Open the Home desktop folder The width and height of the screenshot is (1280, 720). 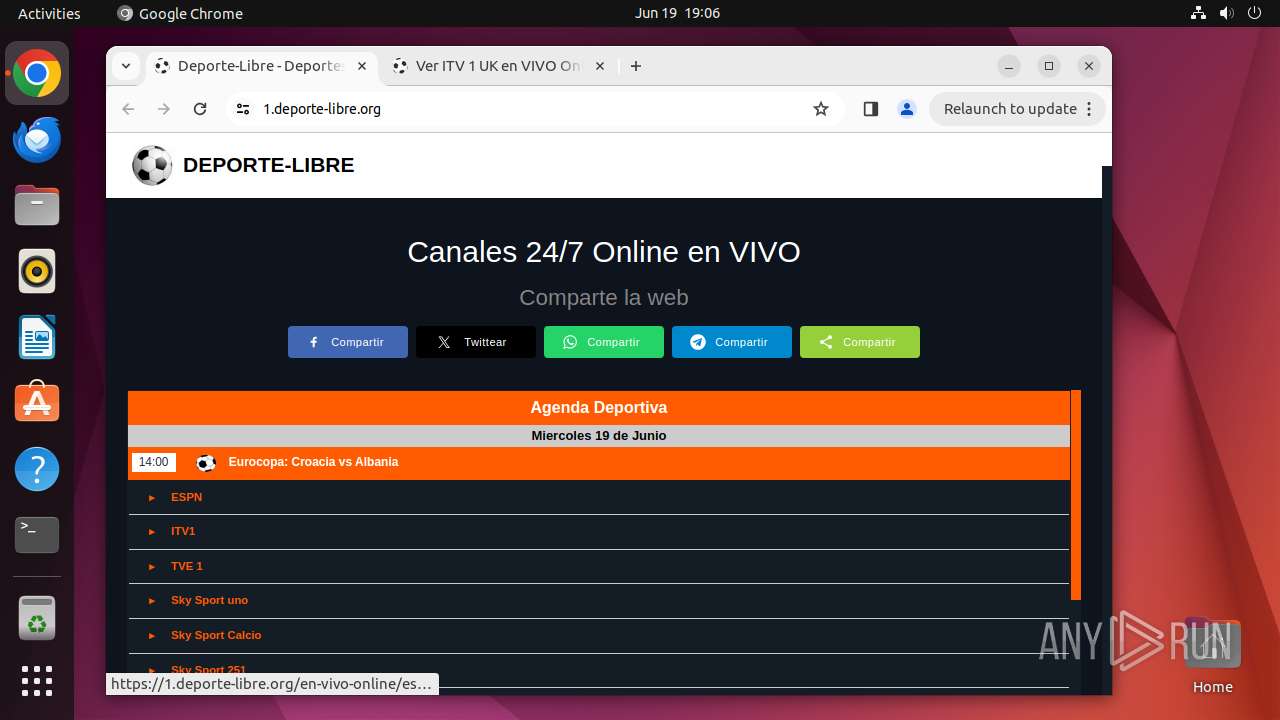1212,655
